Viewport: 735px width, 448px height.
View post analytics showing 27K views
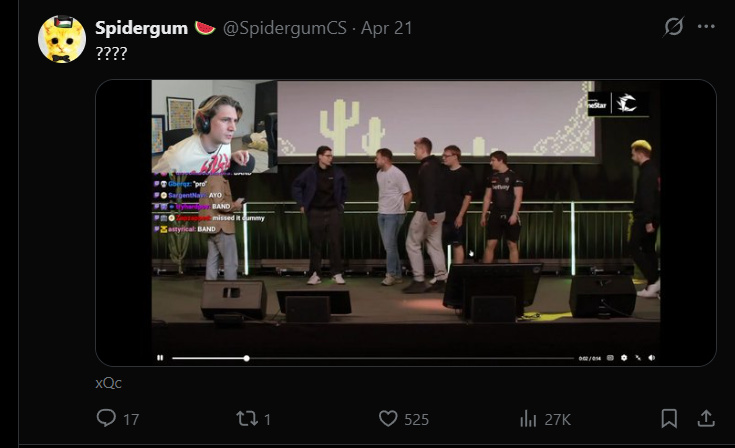click(x=529, y=419)
